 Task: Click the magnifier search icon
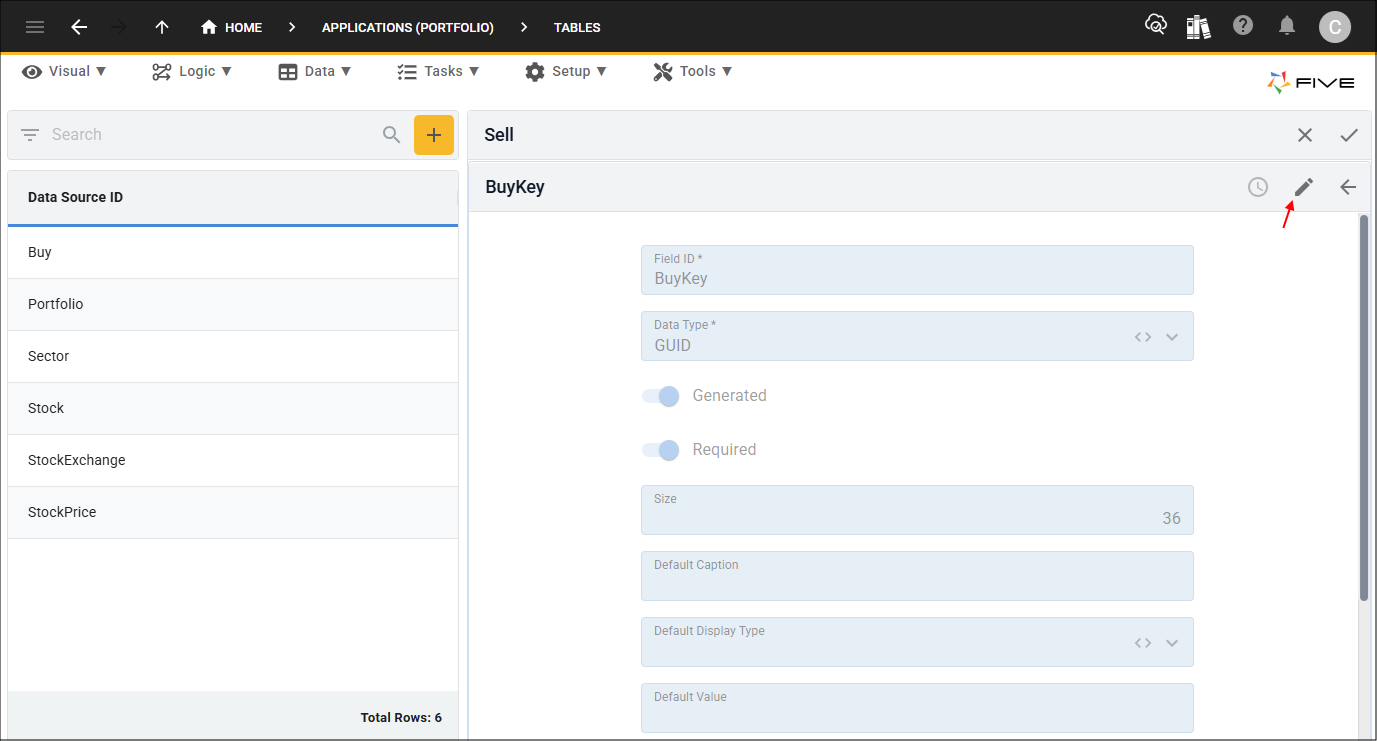tap(392, 135)
